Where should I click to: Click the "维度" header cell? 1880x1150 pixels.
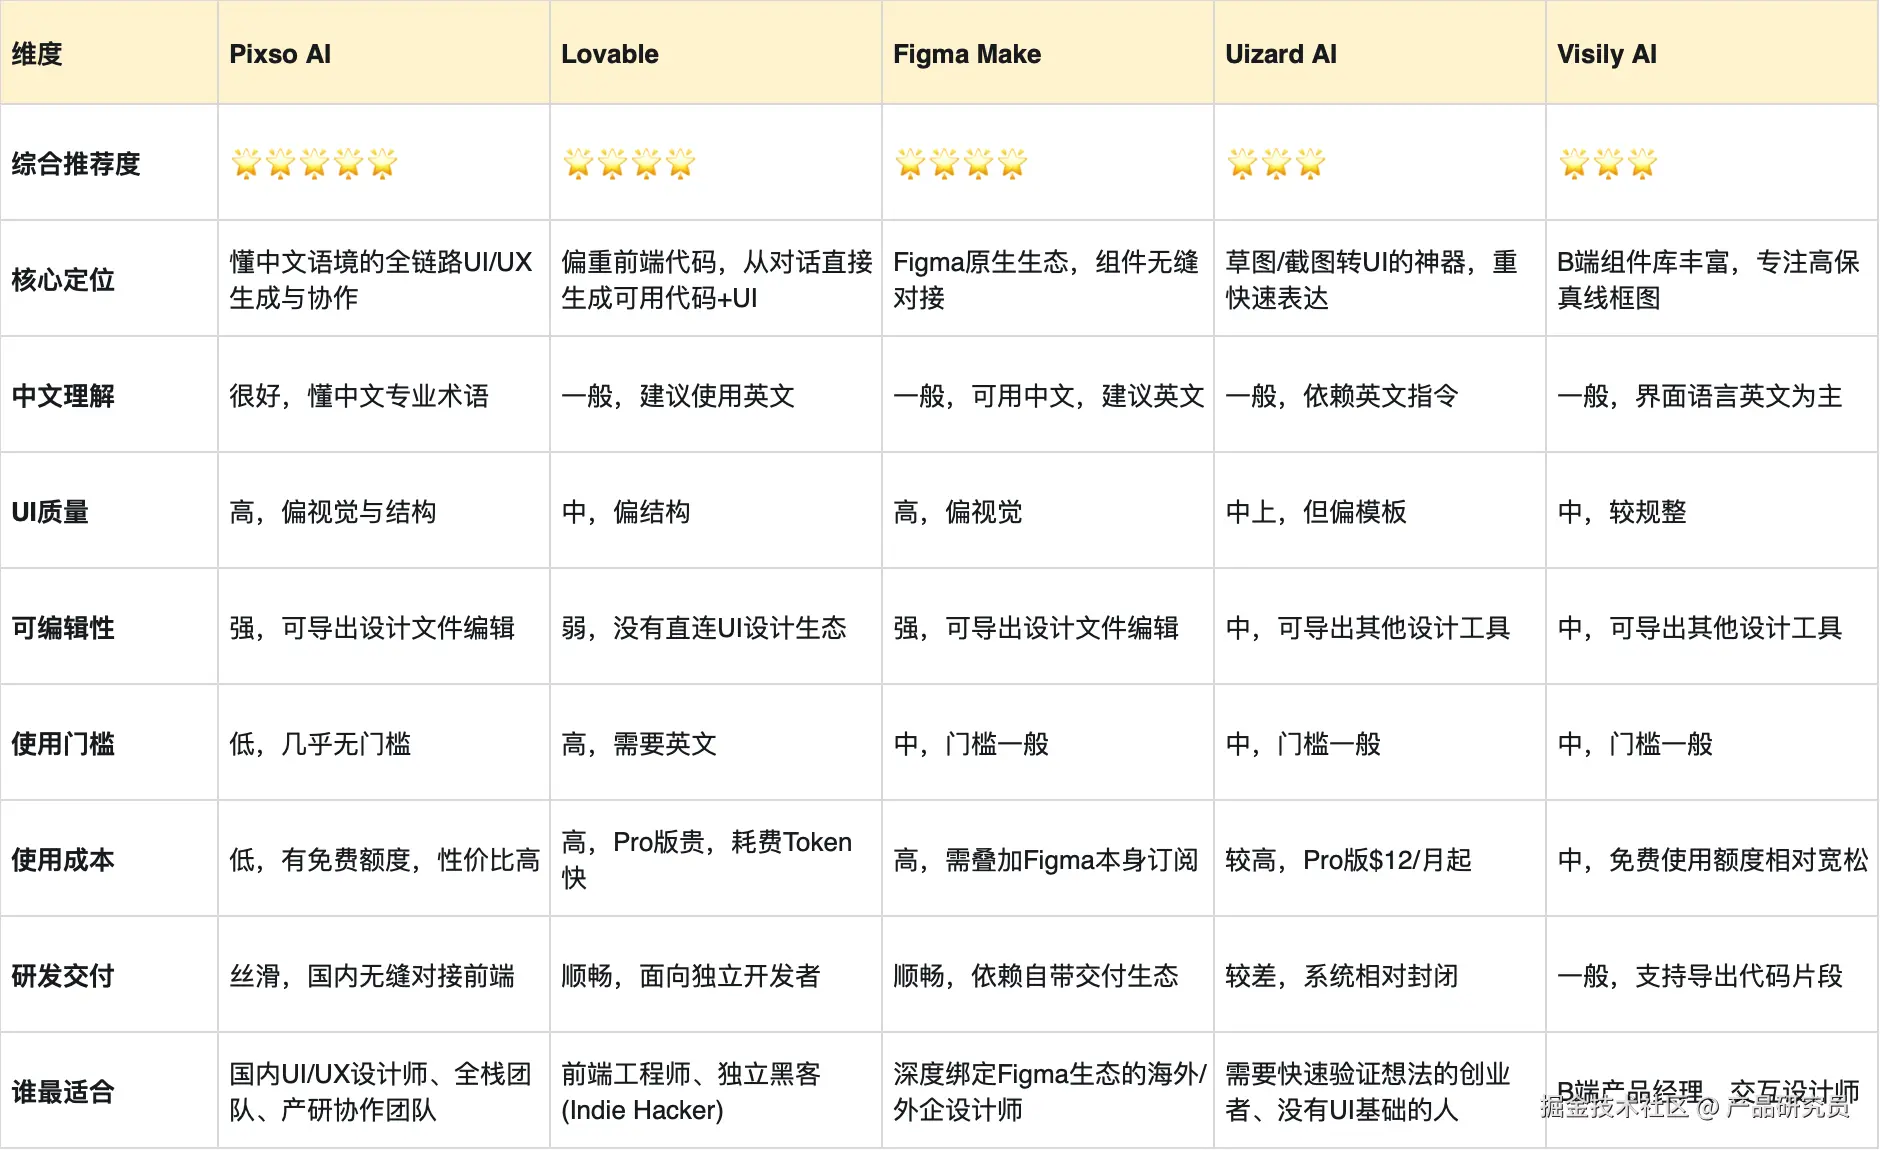pyautogui.click(x=109, y=53)
